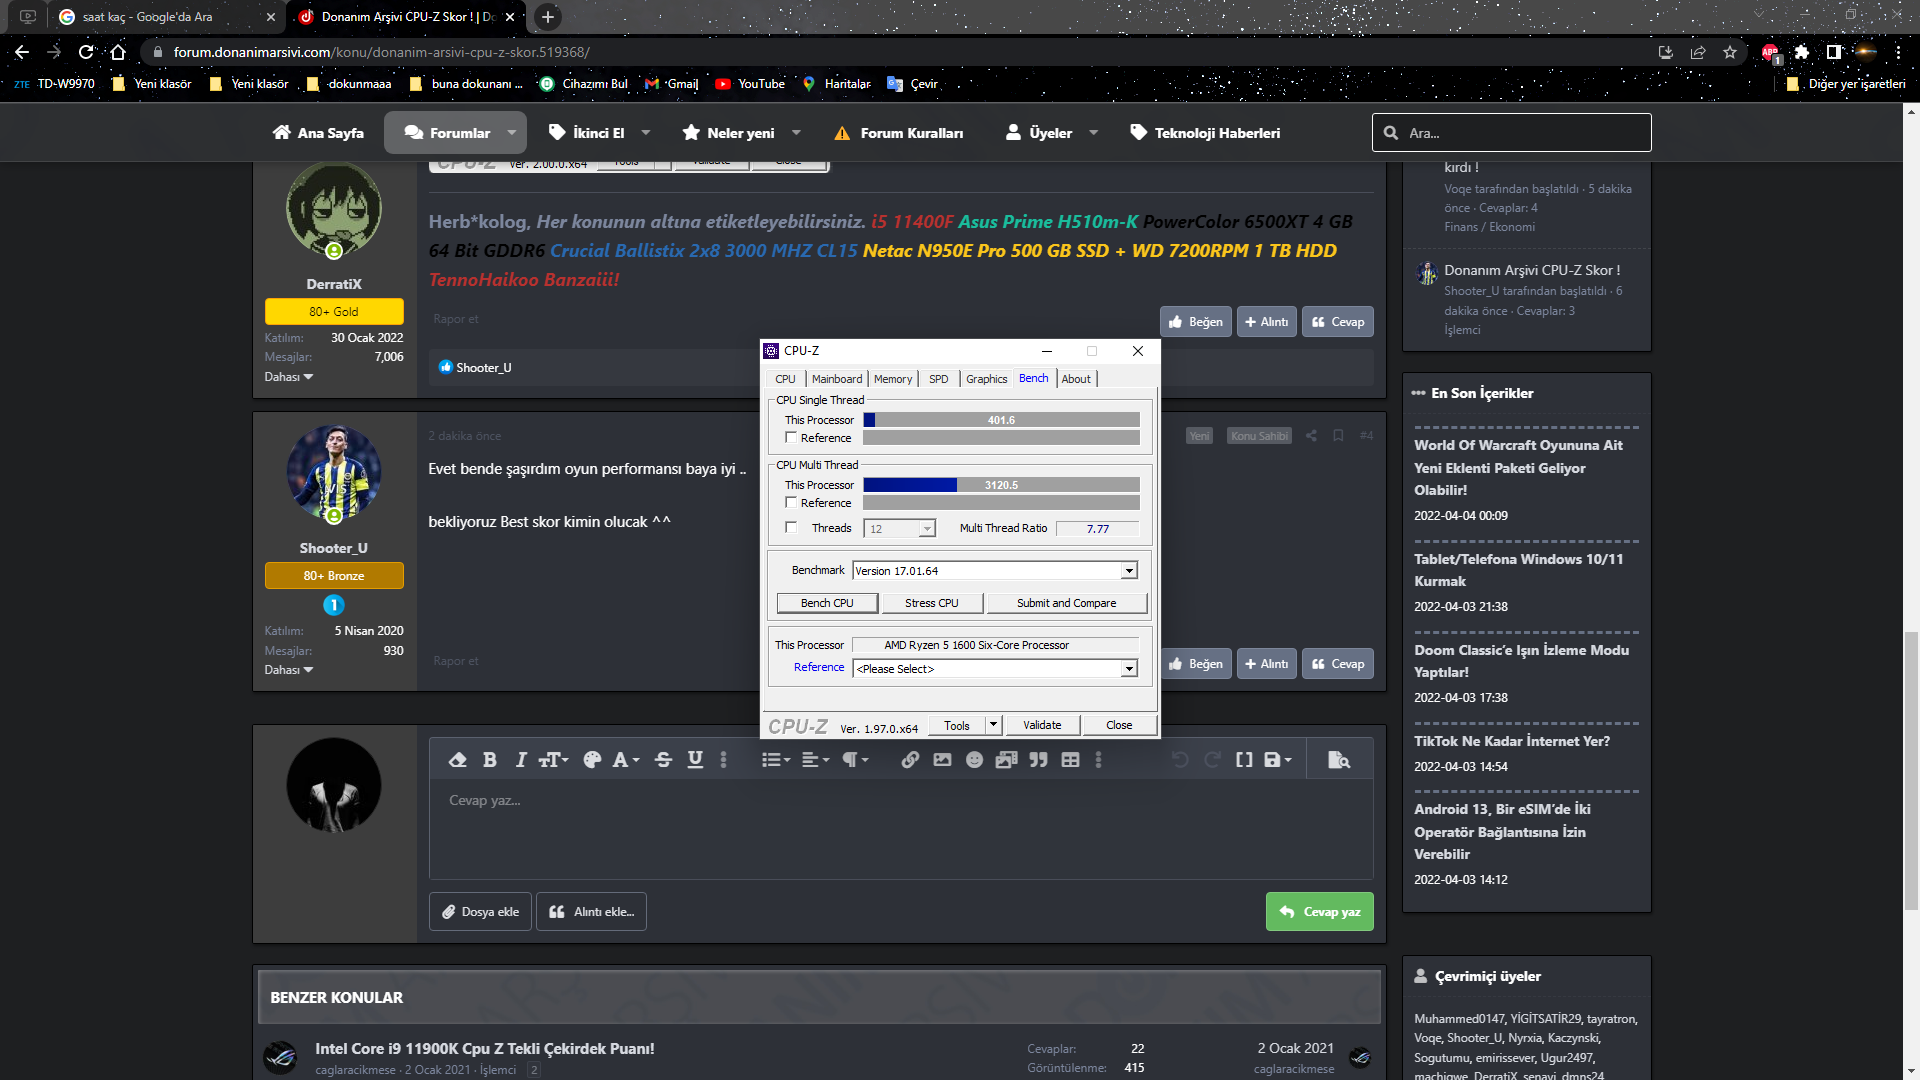Check the Multi Thread Reference checkbox
The image size is (1920, 1080).
pos(791,503)
